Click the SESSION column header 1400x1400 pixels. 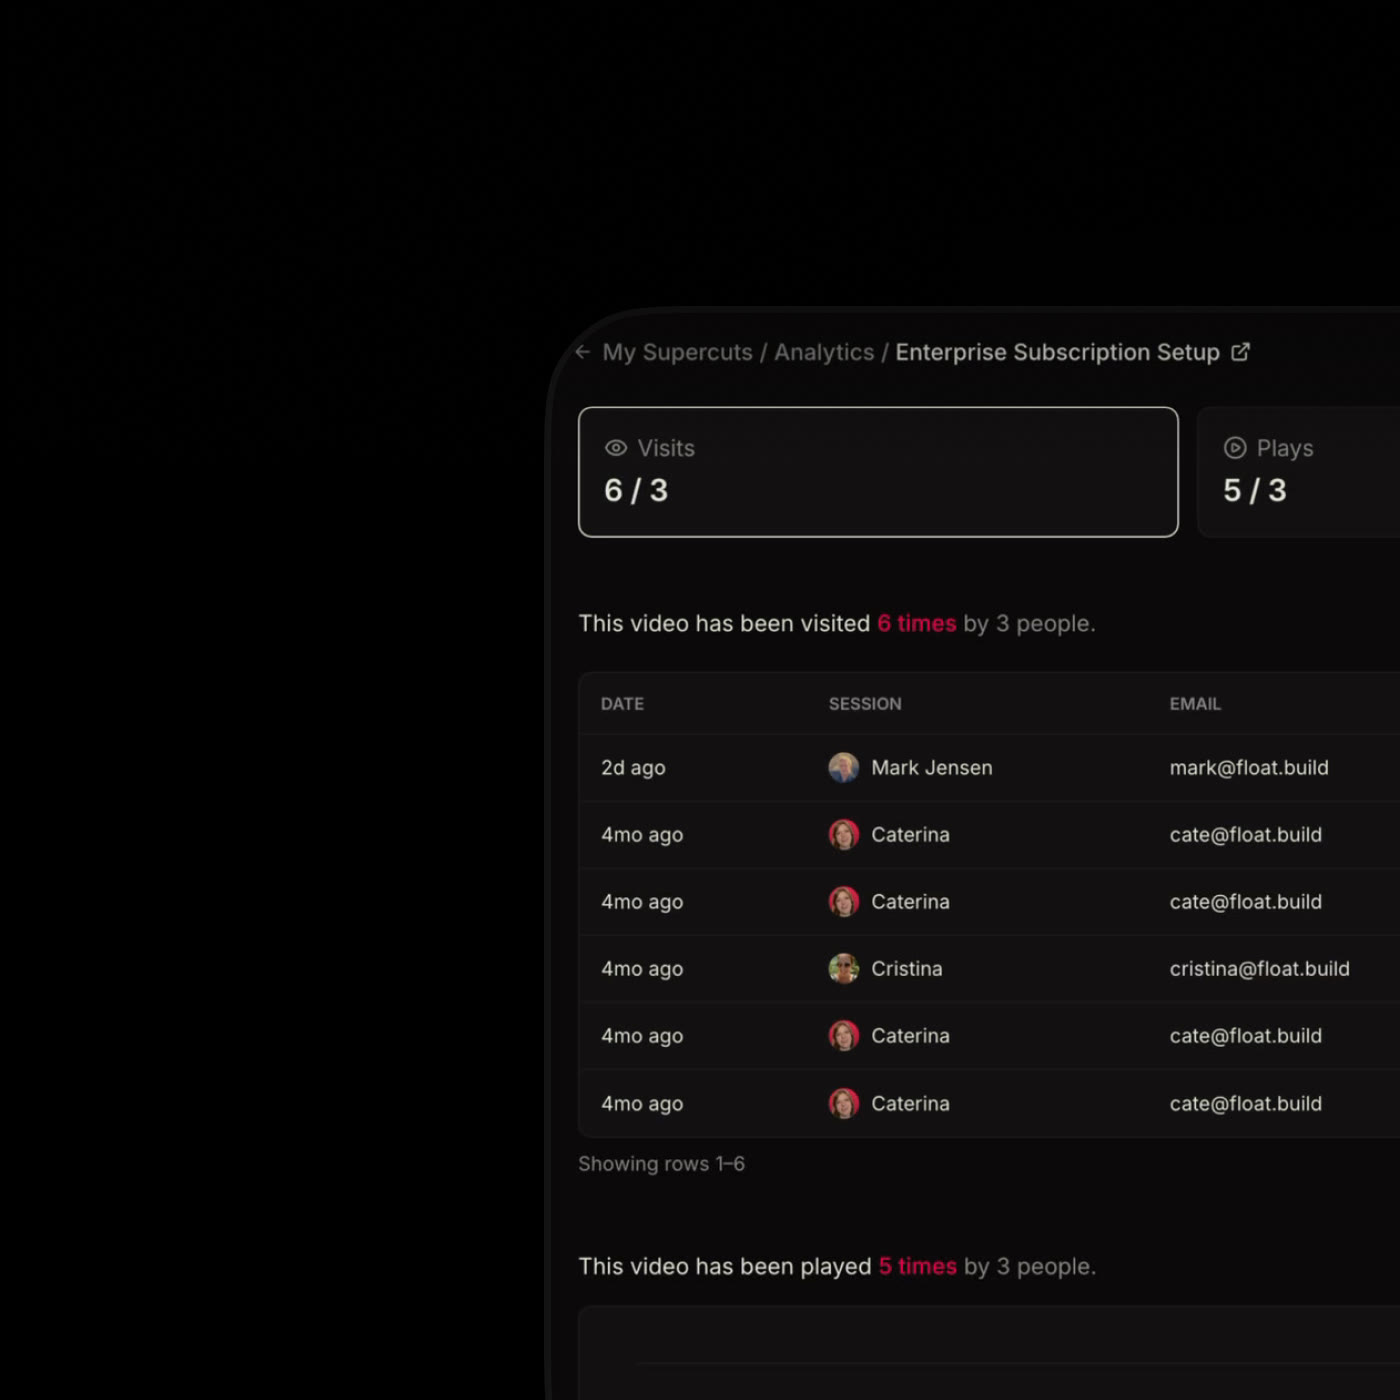click(x=865, y=704)
